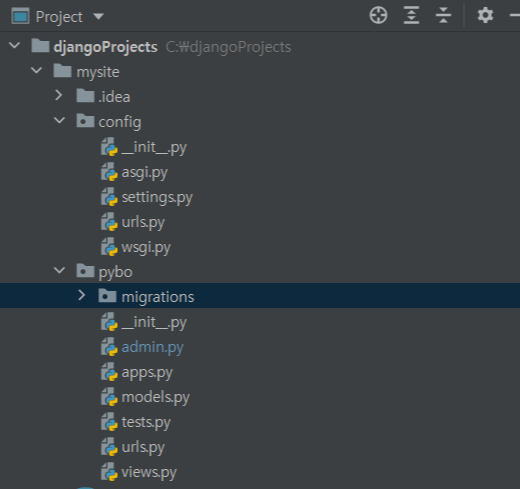Expand the .idea folder chevron
The image size is (520, 489).
tap(59, 95)
